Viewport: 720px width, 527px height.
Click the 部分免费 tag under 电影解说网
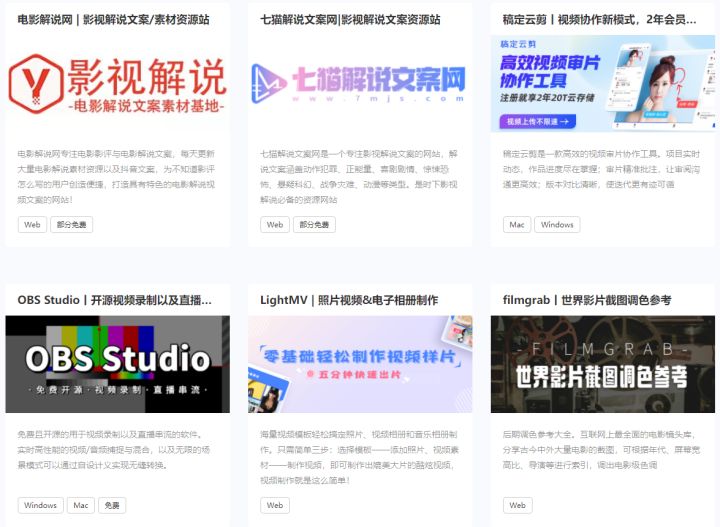(x=72, y=224)
